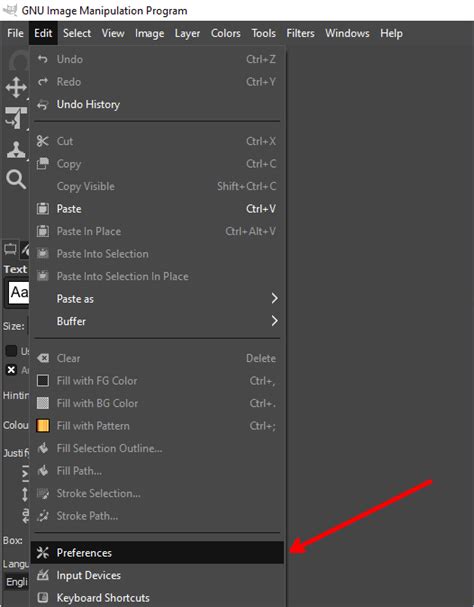
Task: Open the language field showing Engli
Action: [x=16, y=582]
